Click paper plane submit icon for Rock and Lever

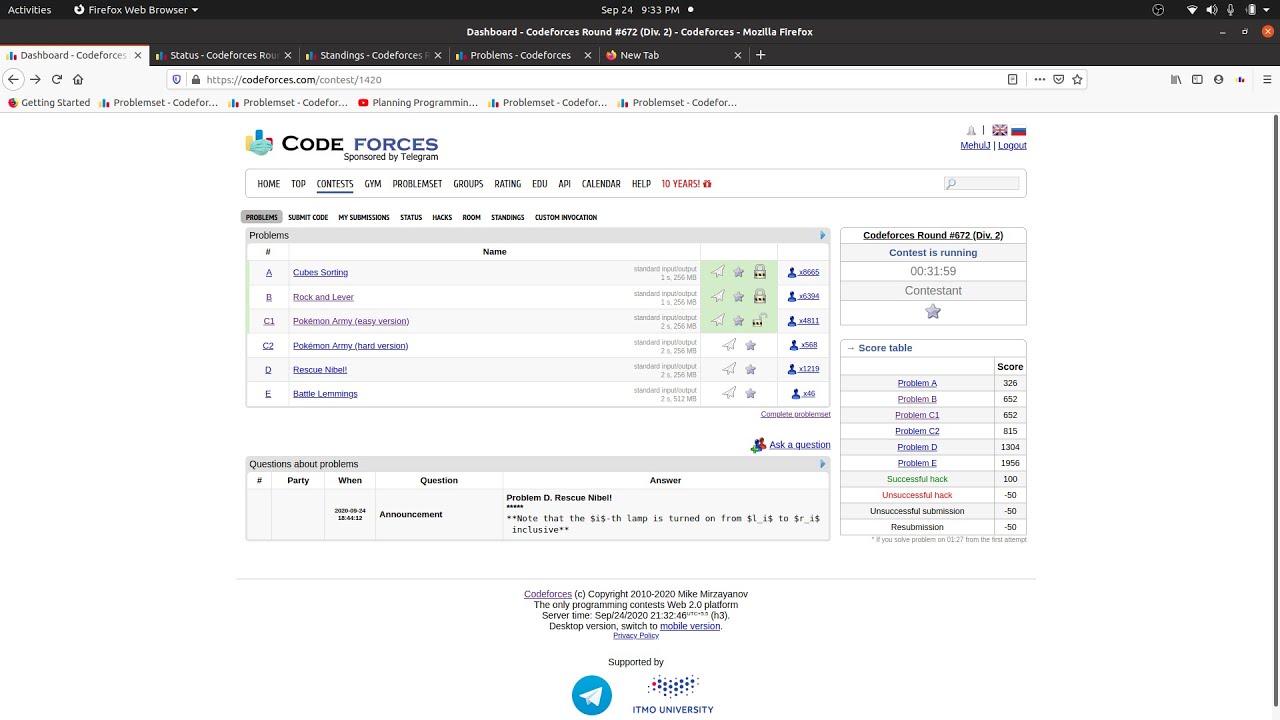pyautogui.click(x=718, y=296)
